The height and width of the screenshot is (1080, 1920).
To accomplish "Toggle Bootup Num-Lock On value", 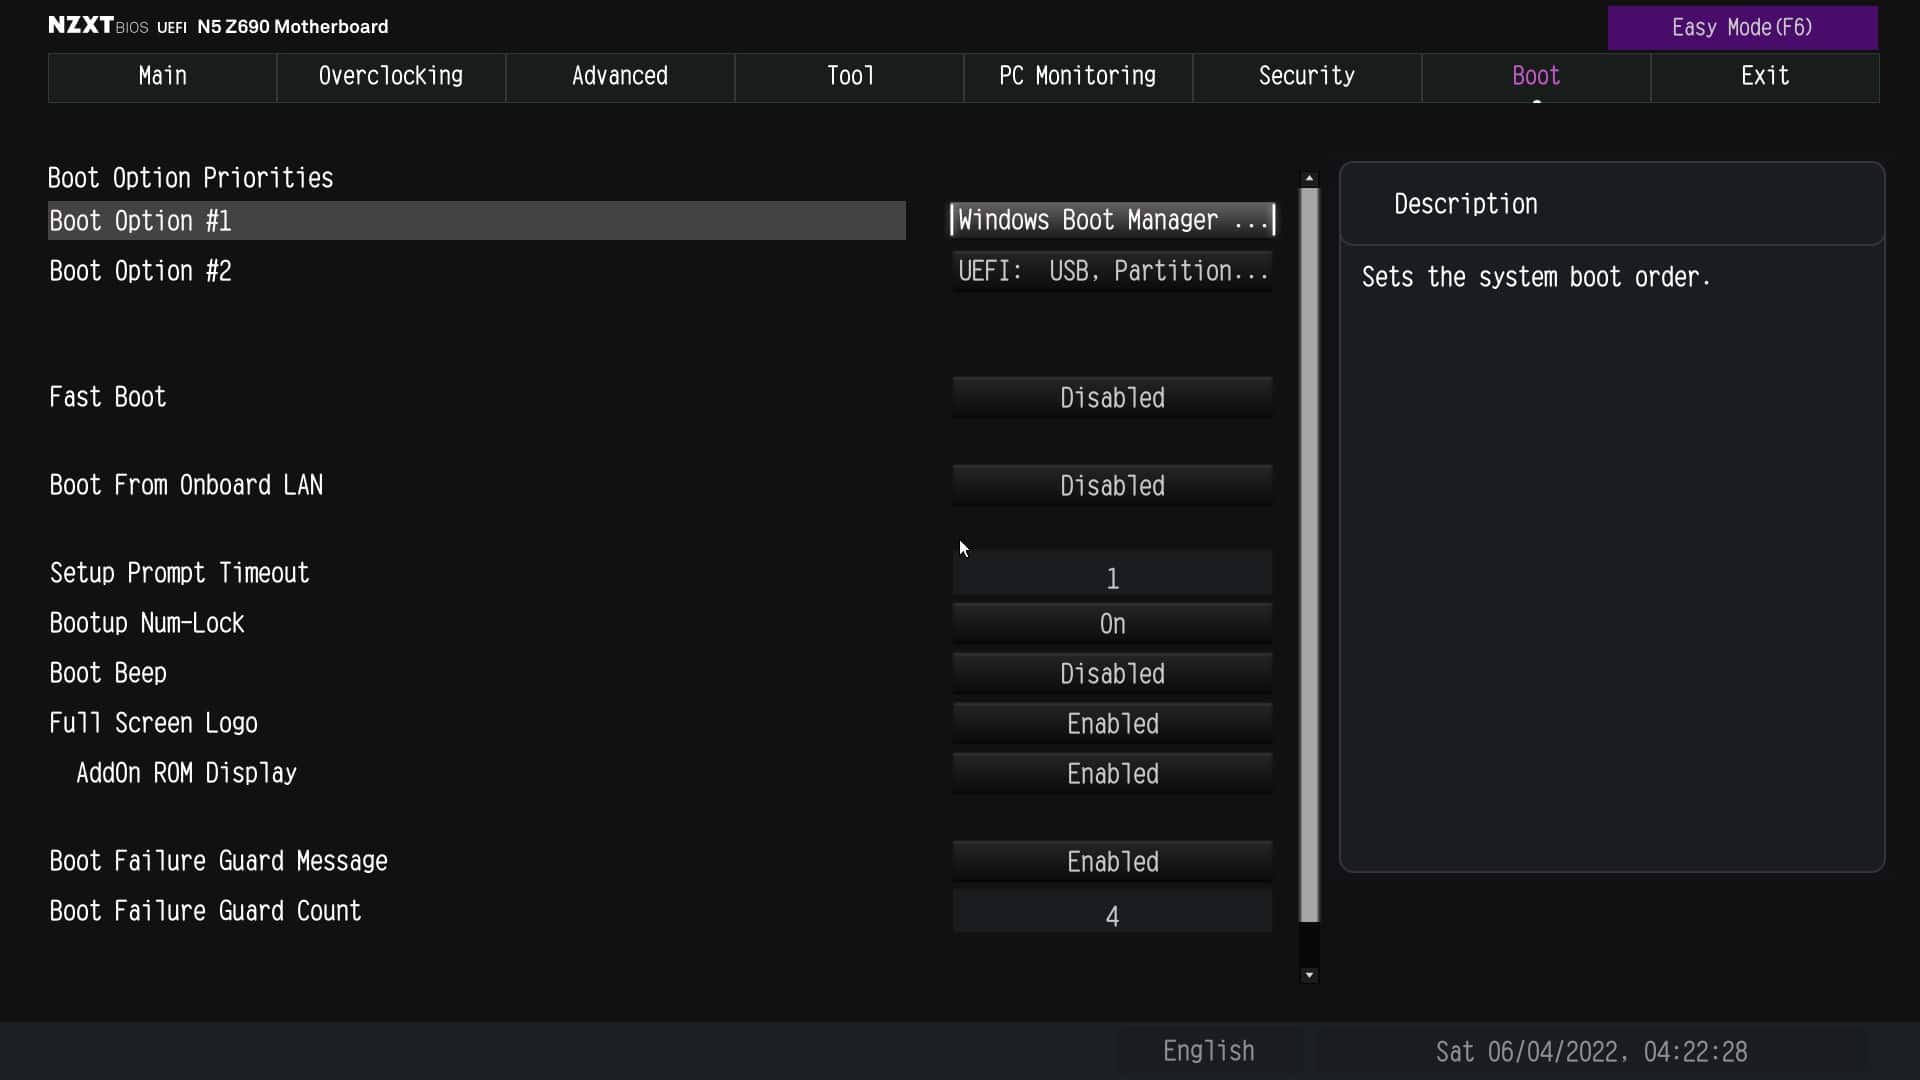I will point(1112,624).
